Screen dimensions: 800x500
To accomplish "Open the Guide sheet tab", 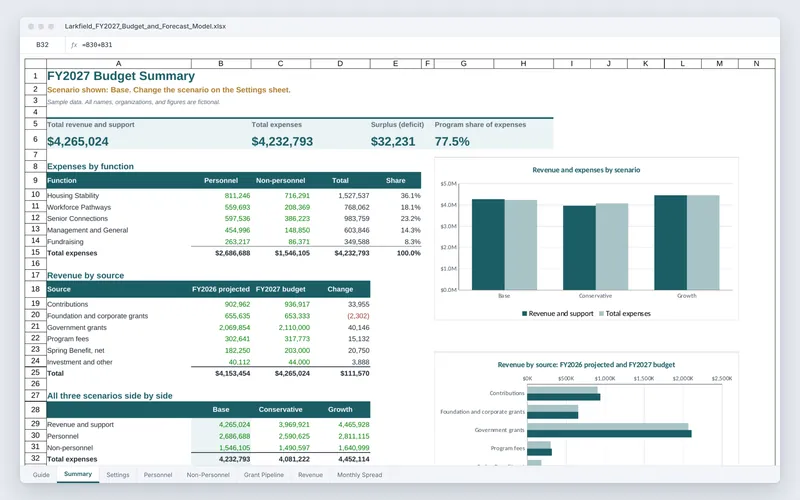I will 41,474.
